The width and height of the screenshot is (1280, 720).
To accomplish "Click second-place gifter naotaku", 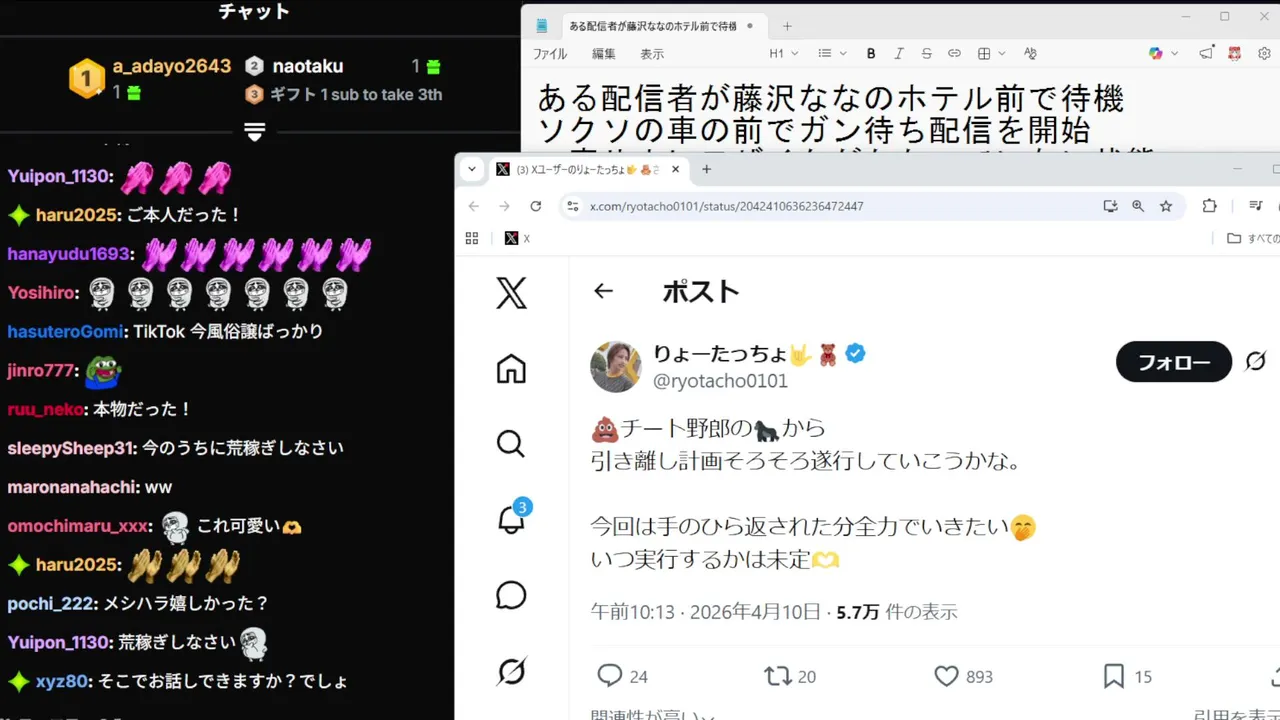I will coord(307,66).
